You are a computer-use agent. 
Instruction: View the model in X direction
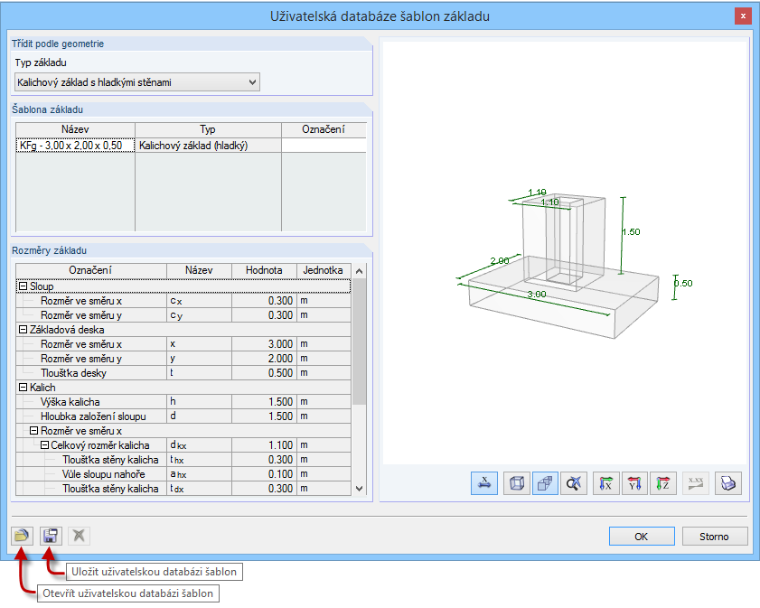click(606, 483)
